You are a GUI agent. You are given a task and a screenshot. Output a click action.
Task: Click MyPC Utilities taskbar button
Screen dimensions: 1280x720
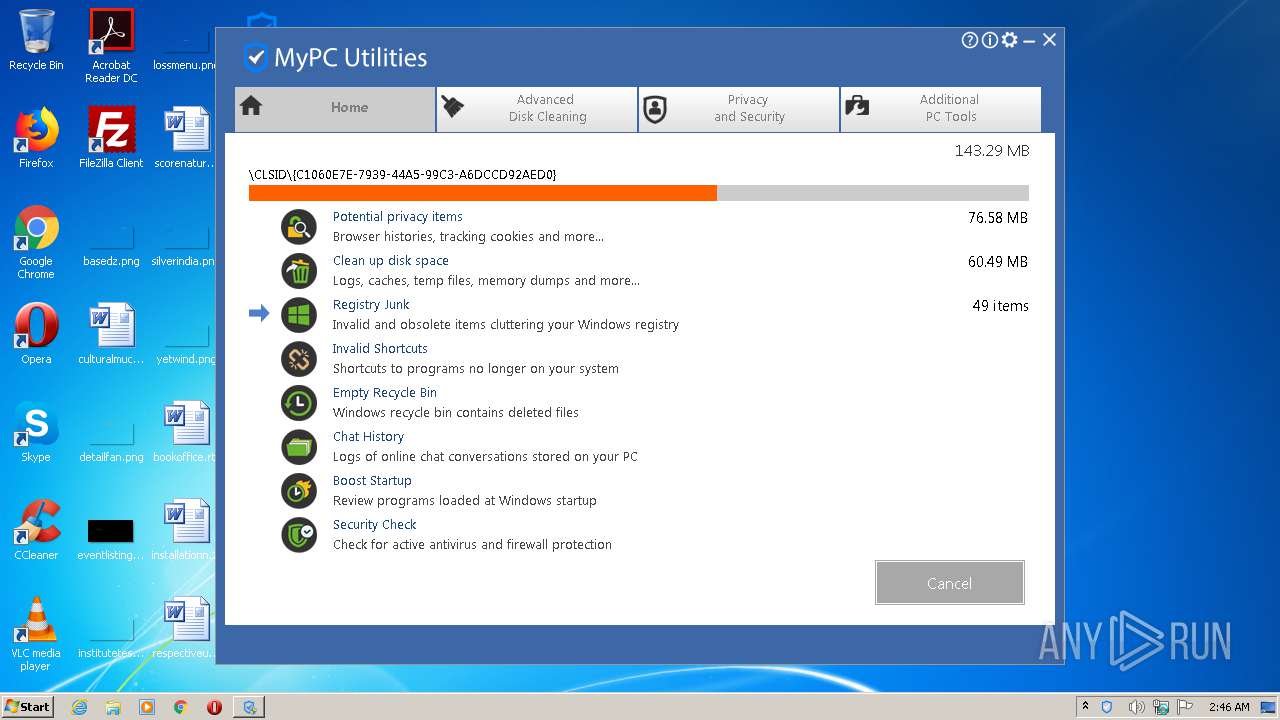coord(248,707)
